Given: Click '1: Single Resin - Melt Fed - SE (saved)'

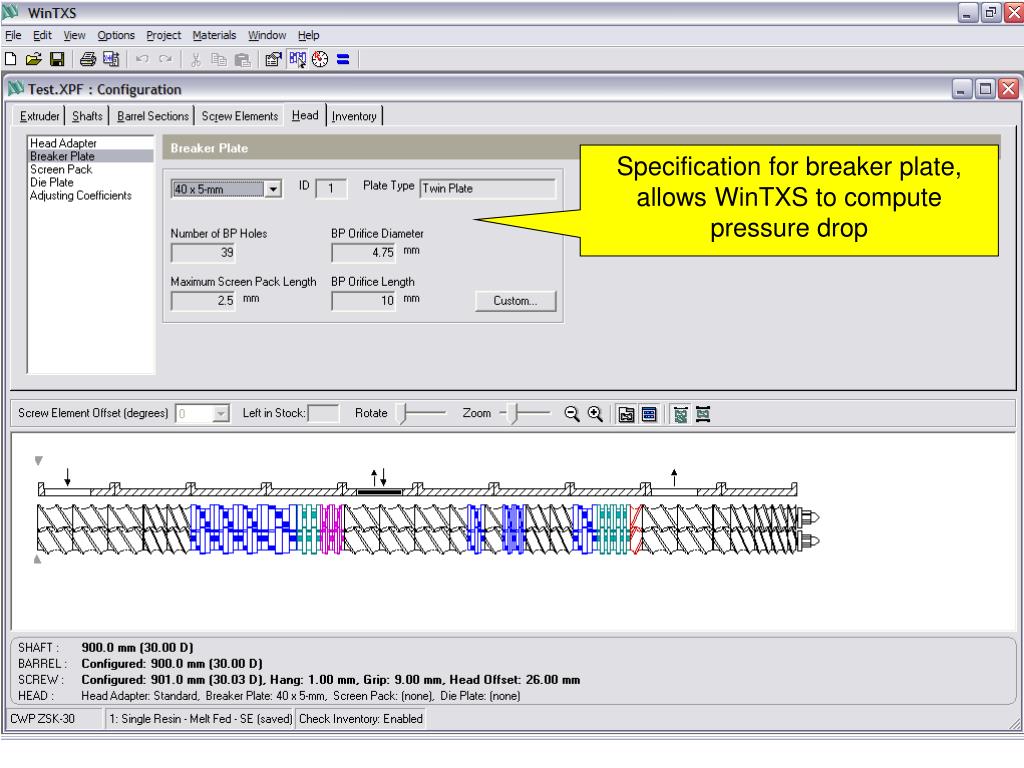Looking at the screenshot, I should coord(200,719).
